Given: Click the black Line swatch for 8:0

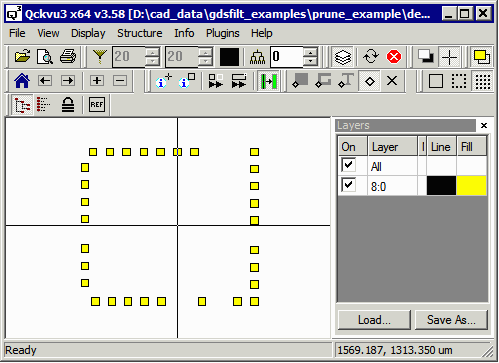Looking at the screenshot, I should pyautogui.click(x=441, y=186).
